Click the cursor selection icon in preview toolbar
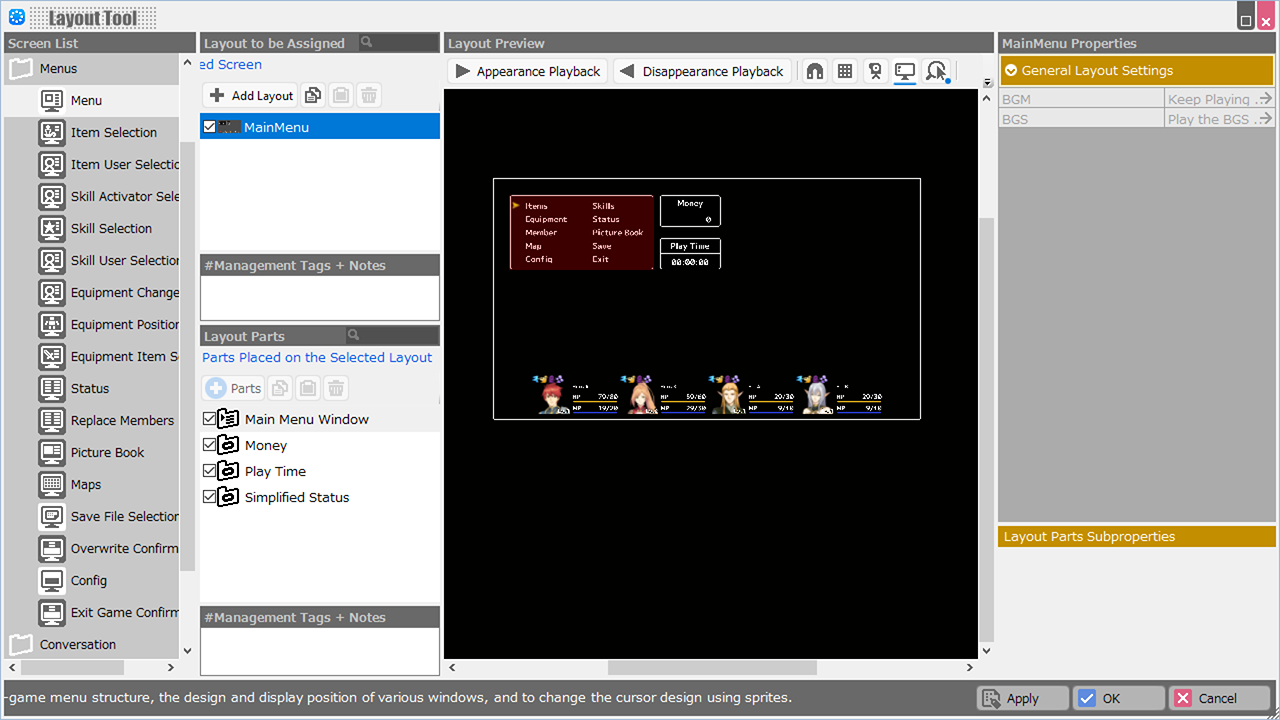1280x720 pixels. tap(936, 71)
